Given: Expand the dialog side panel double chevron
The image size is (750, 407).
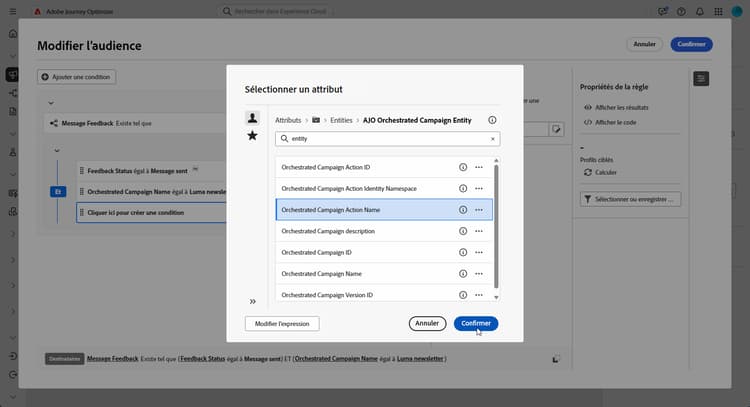Looking at the screenshot, I should click(253, 301).
